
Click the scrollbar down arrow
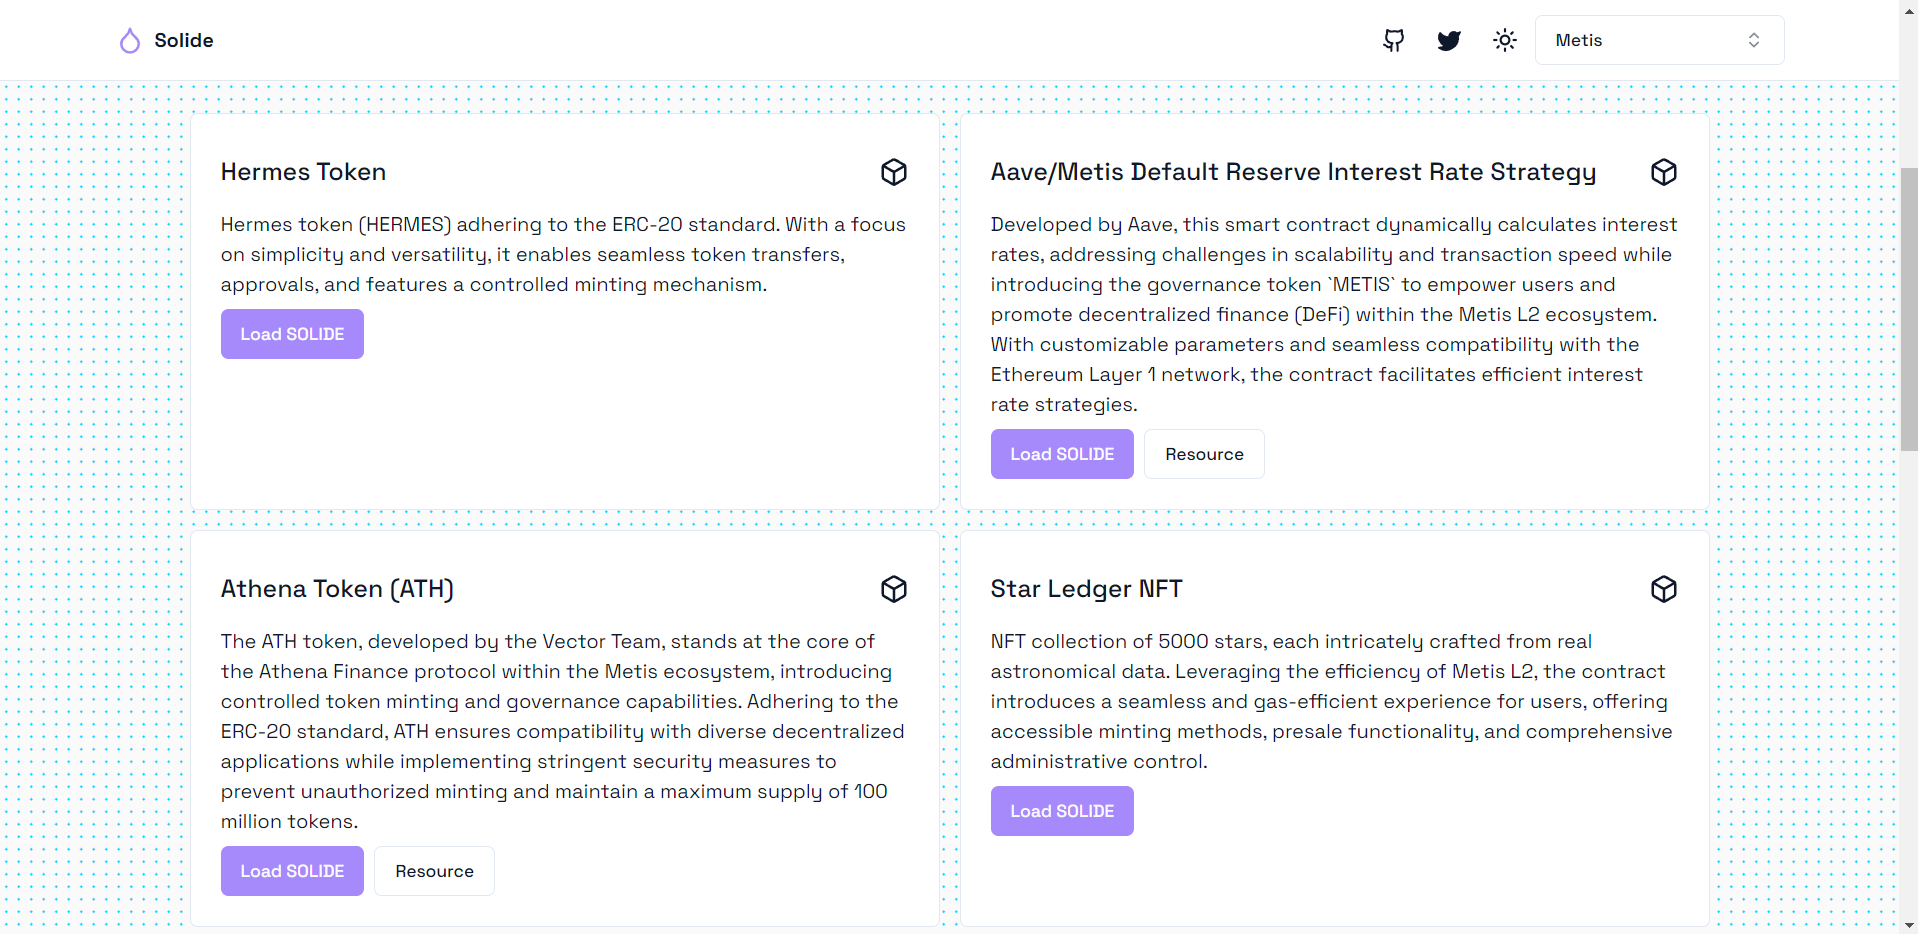pyautogui.click(x=1908, y=925)
